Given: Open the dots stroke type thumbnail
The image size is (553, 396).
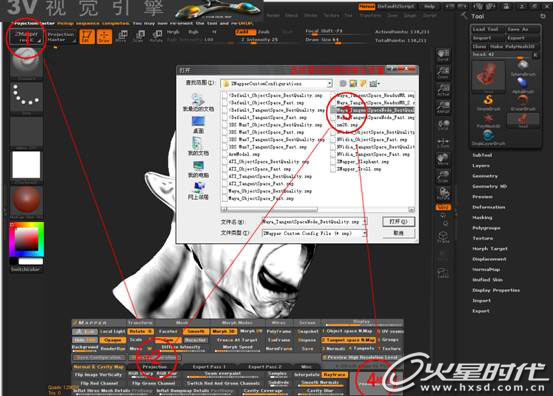Looking at the screenshot, I should tap(26, 97).
